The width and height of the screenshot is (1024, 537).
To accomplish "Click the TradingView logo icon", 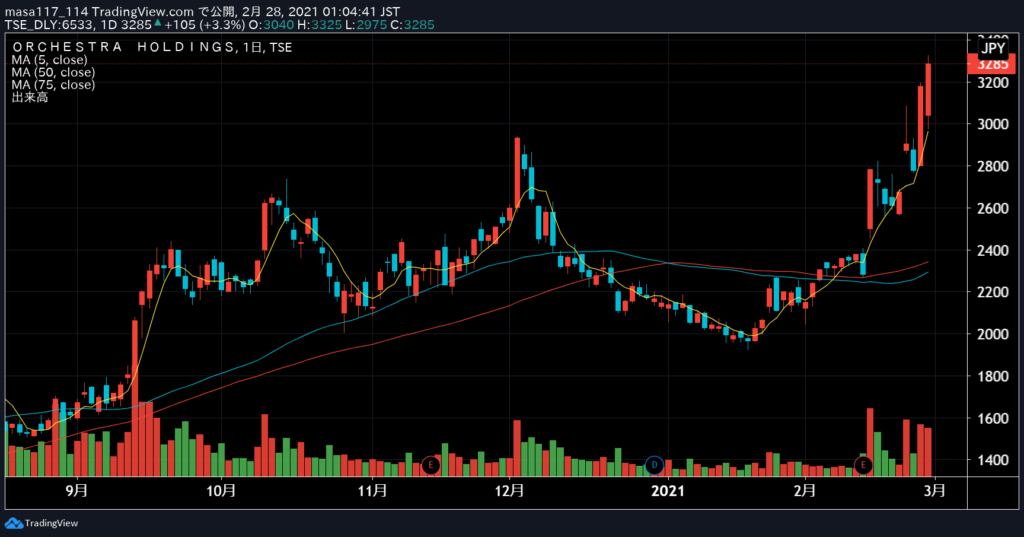I will (13, 523).
